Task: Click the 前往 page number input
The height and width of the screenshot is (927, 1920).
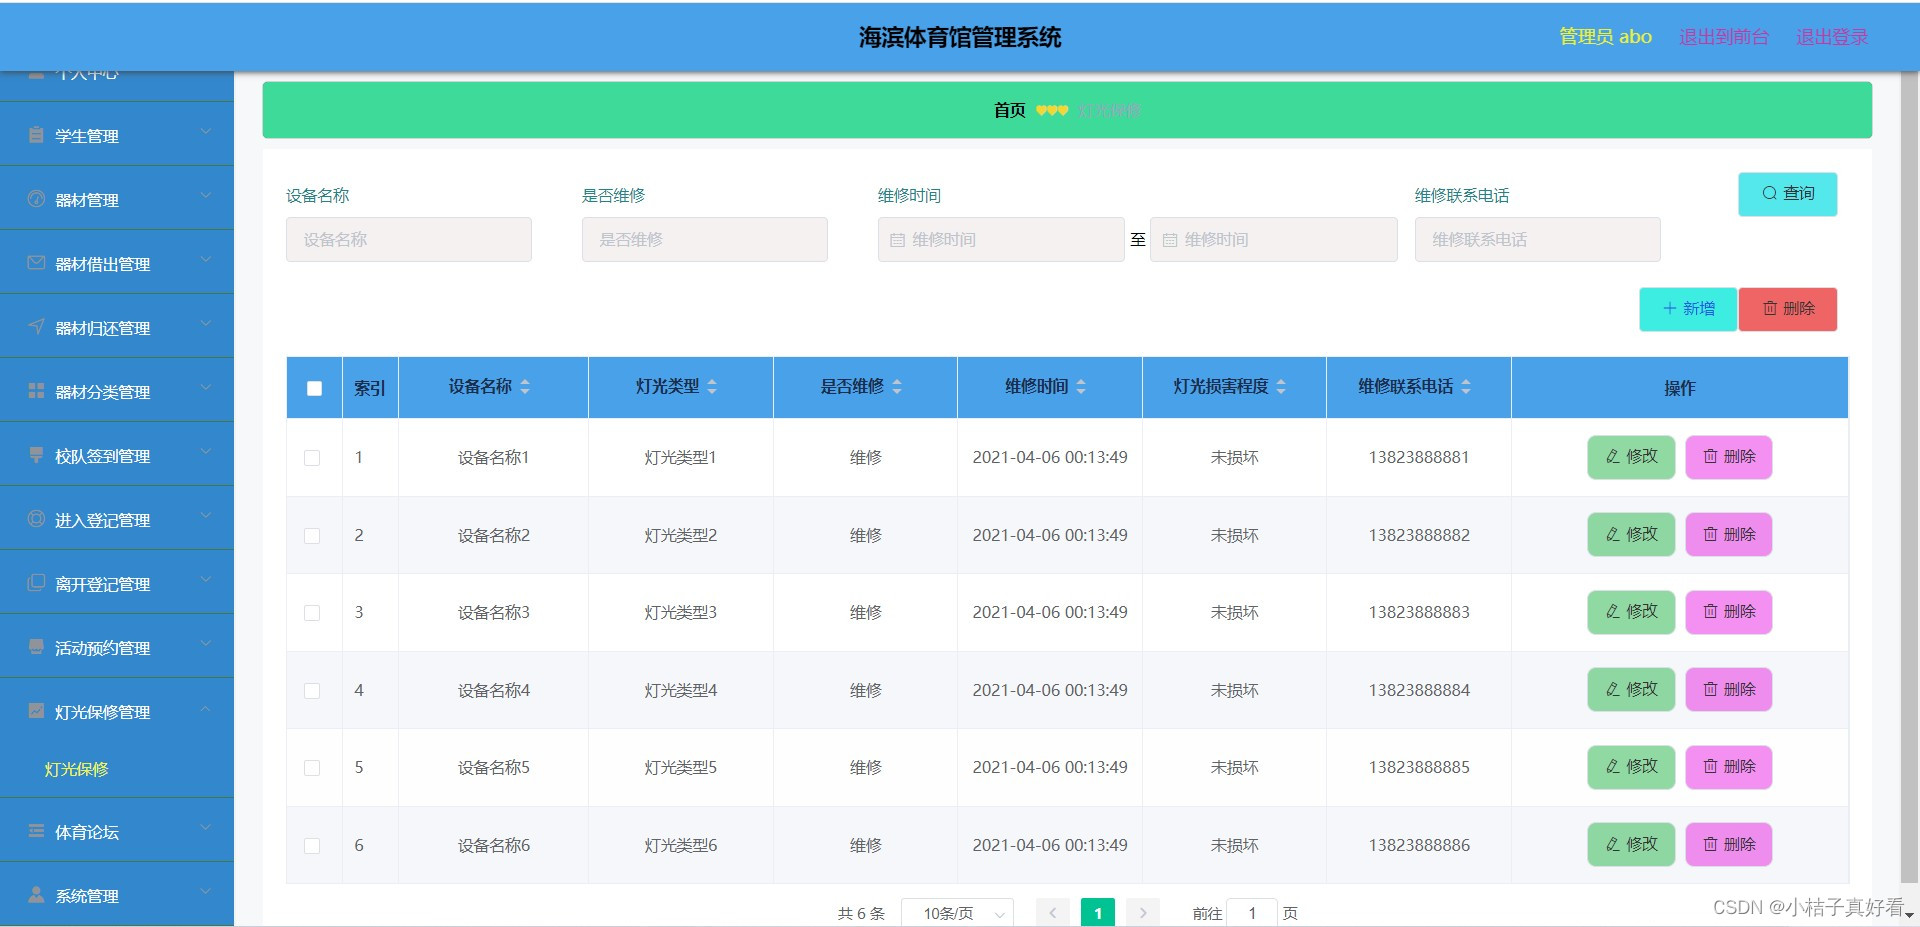Action: pyautogui.click(x=1252, y=913)
